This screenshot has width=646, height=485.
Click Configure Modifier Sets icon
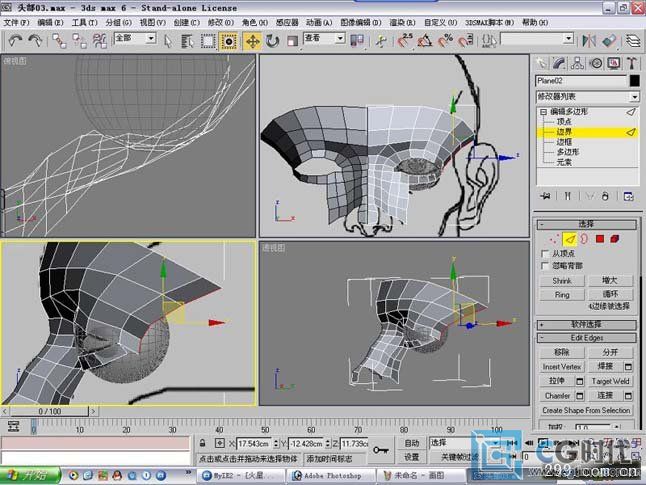pos(628,196)
